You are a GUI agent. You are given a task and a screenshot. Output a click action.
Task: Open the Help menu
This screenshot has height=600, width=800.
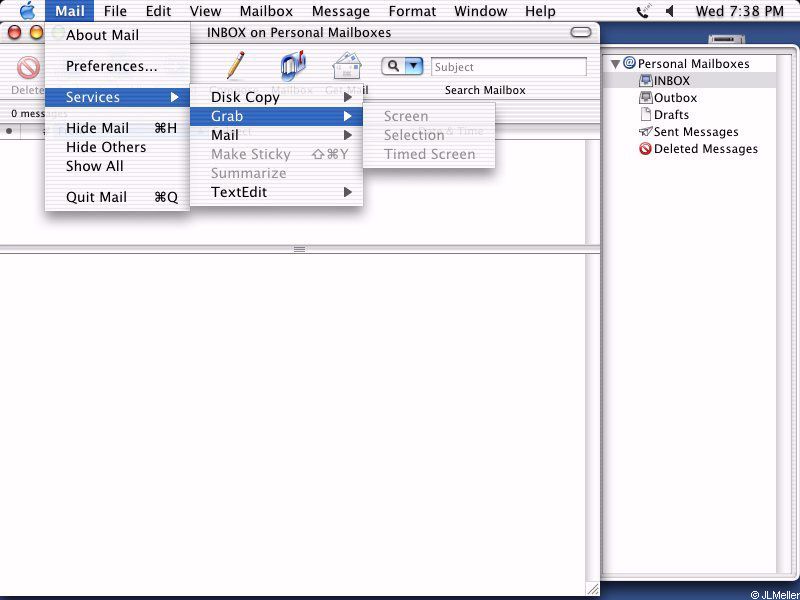click(x=540, y=11)
